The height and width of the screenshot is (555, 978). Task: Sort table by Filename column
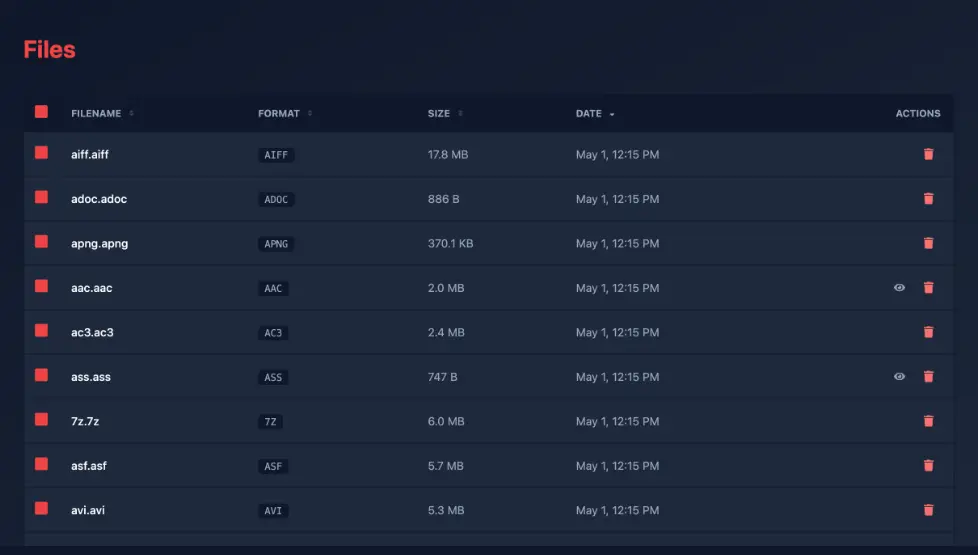point(102,113)
